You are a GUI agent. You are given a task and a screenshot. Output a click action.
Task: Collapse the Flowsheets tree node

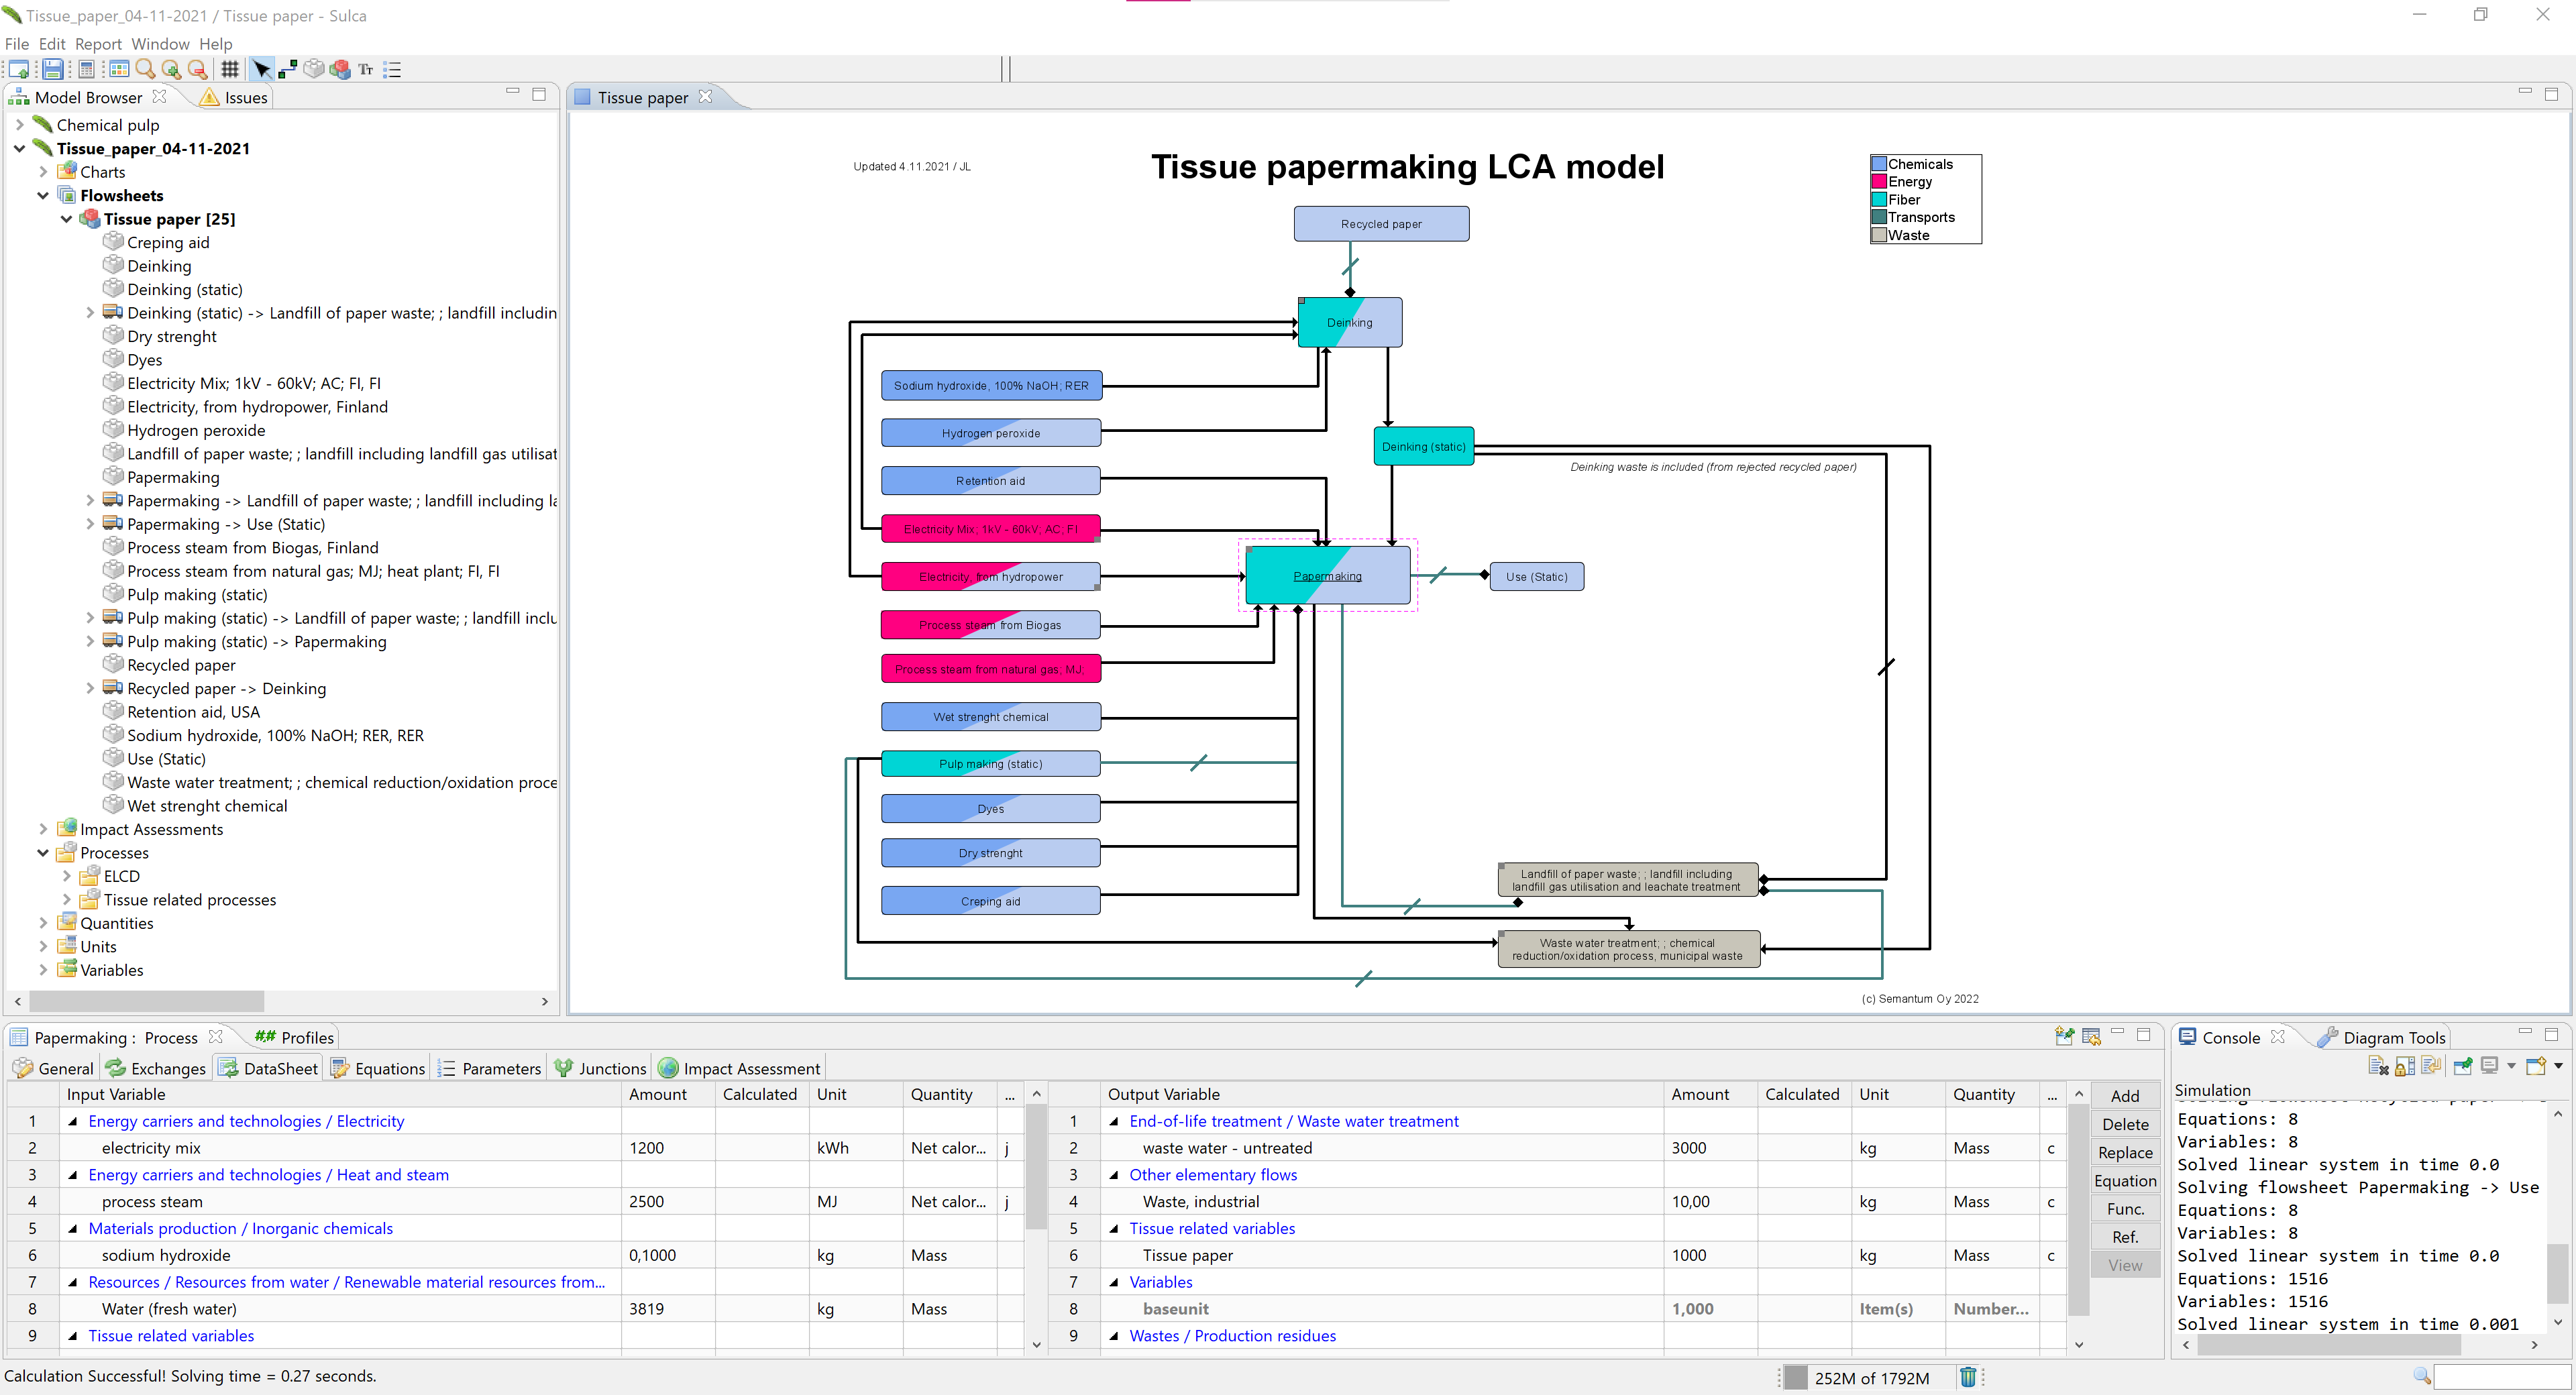click(x=43, y=195)
